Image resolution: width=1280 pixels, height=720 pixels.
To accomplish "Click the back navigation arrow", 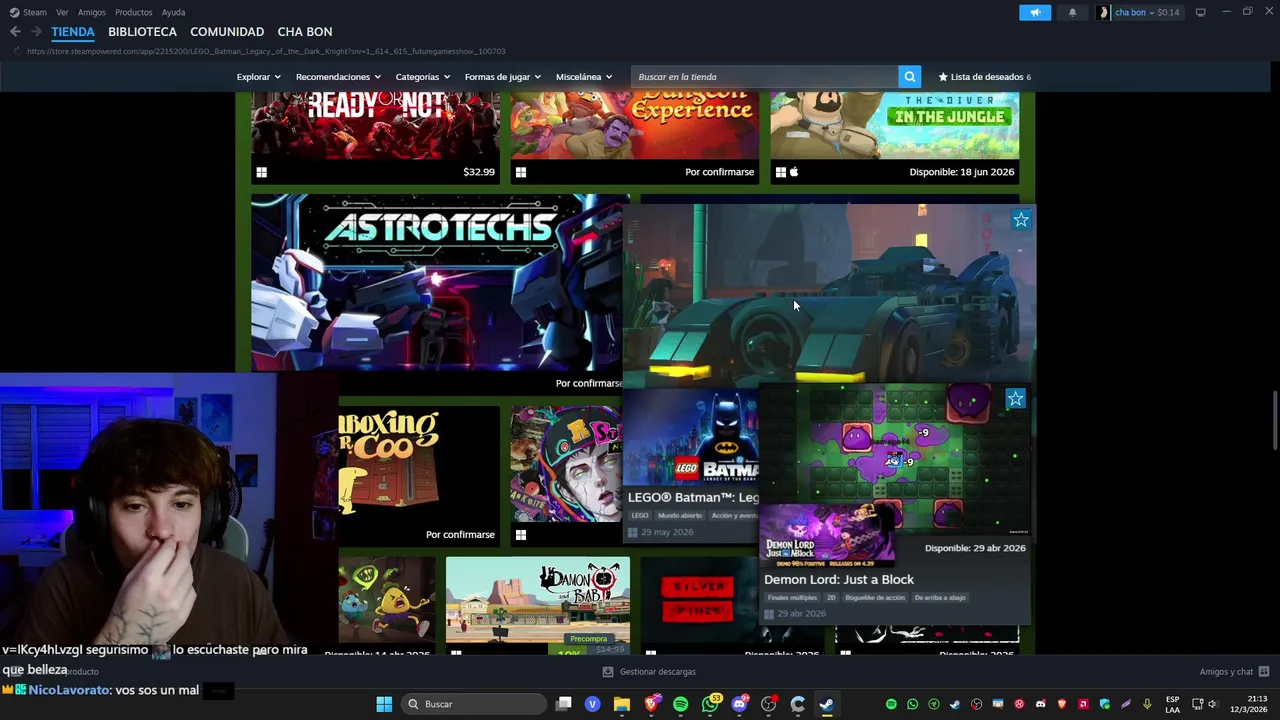I will tap(15, 32).
